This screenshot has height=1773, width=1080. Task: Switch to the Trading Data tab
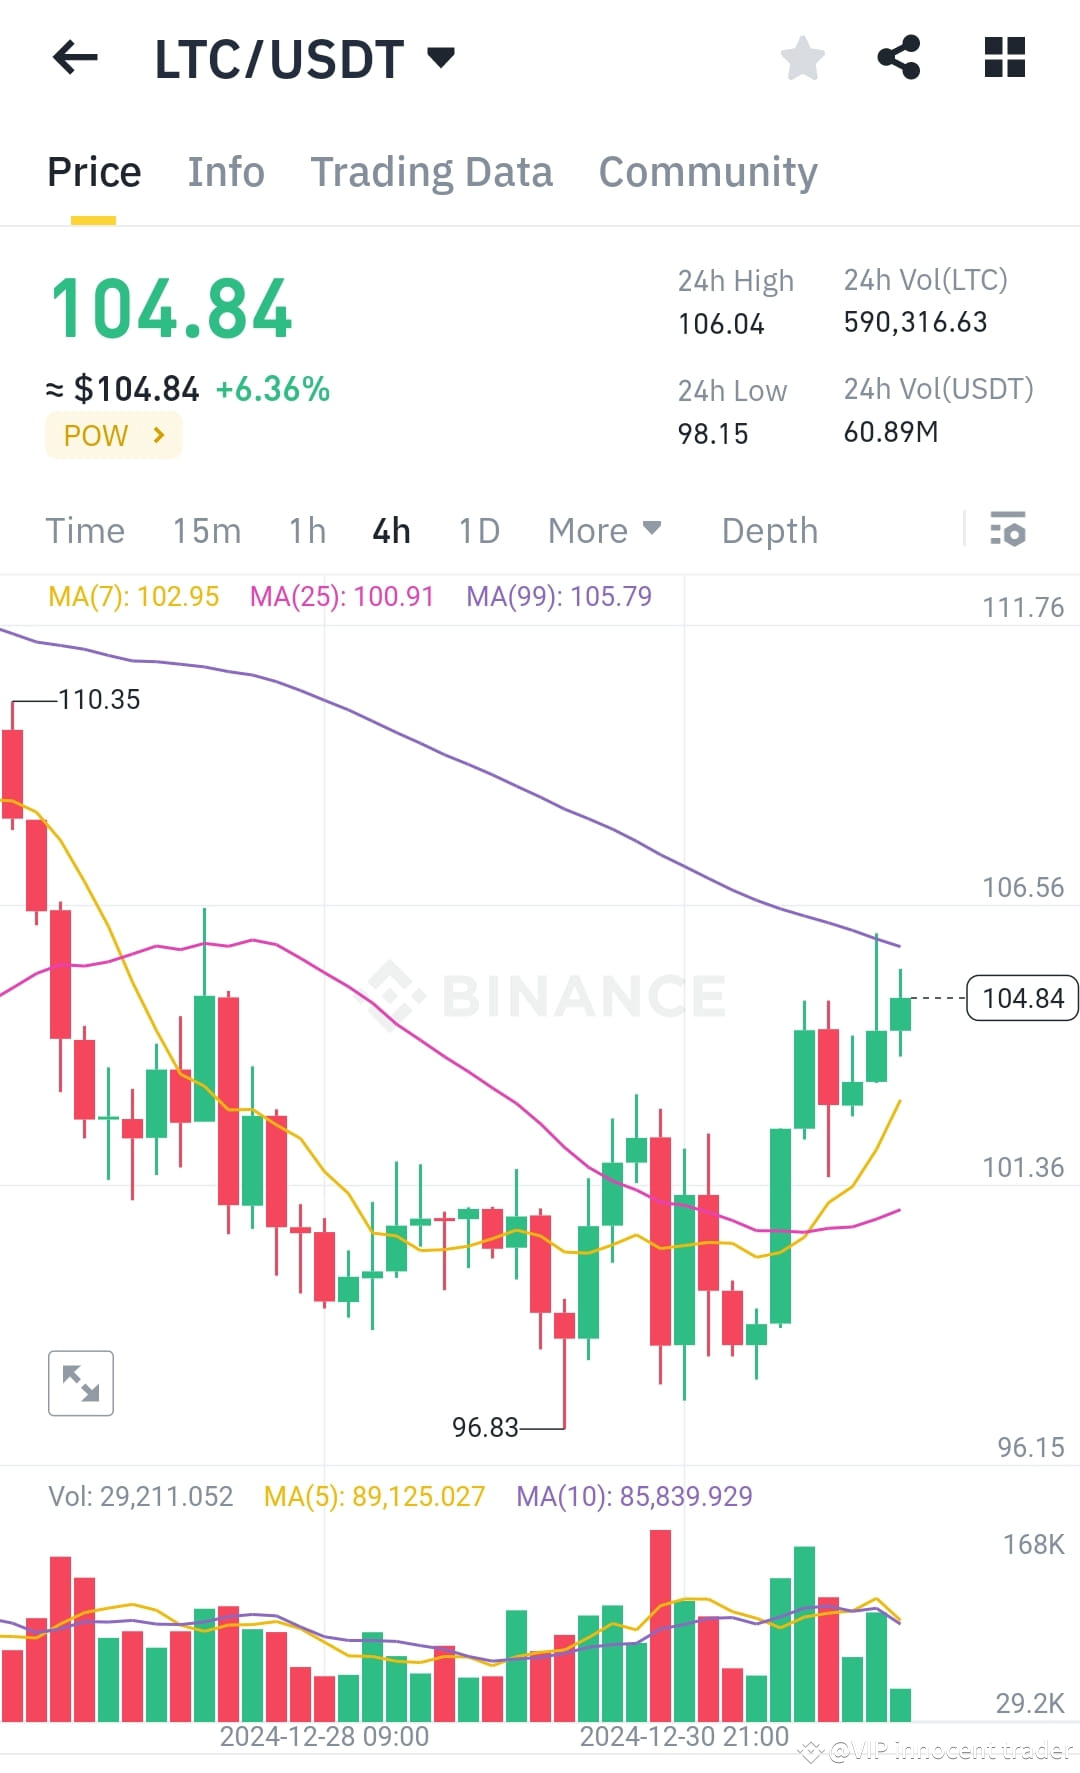(x=433, y=171)
